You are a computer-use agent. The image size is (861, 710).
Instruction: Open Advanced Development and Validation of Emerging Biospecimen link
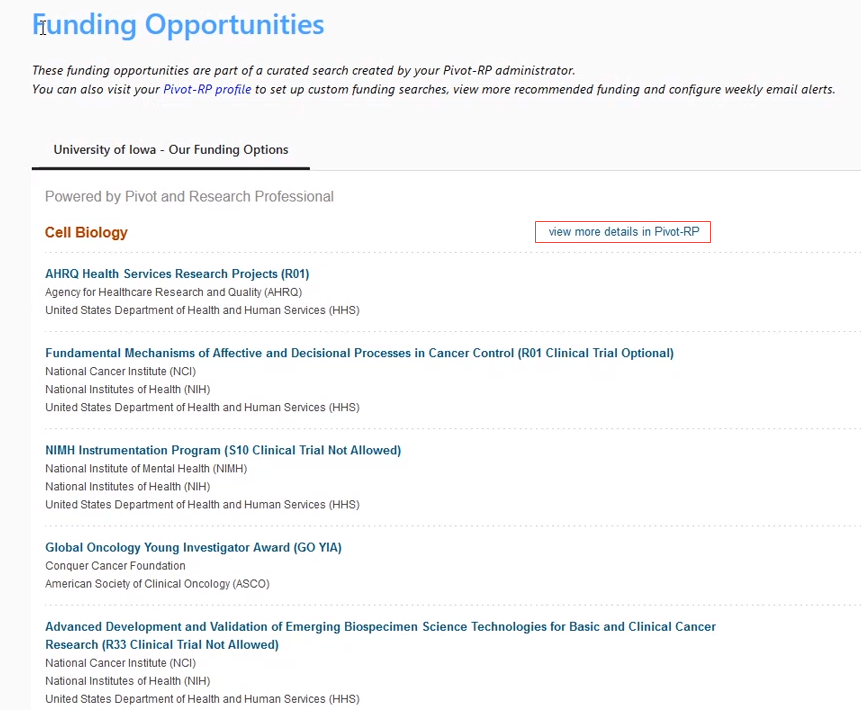(x=380, y=627)
